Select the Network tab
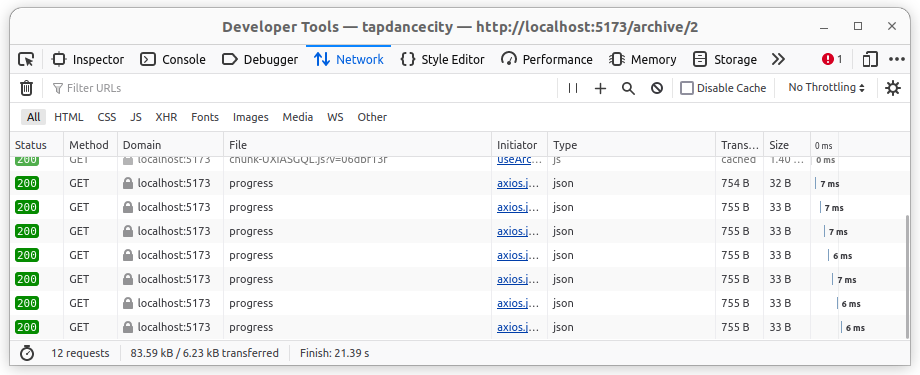The height and width of the screenshot is (375, 920). coord(349,59)
